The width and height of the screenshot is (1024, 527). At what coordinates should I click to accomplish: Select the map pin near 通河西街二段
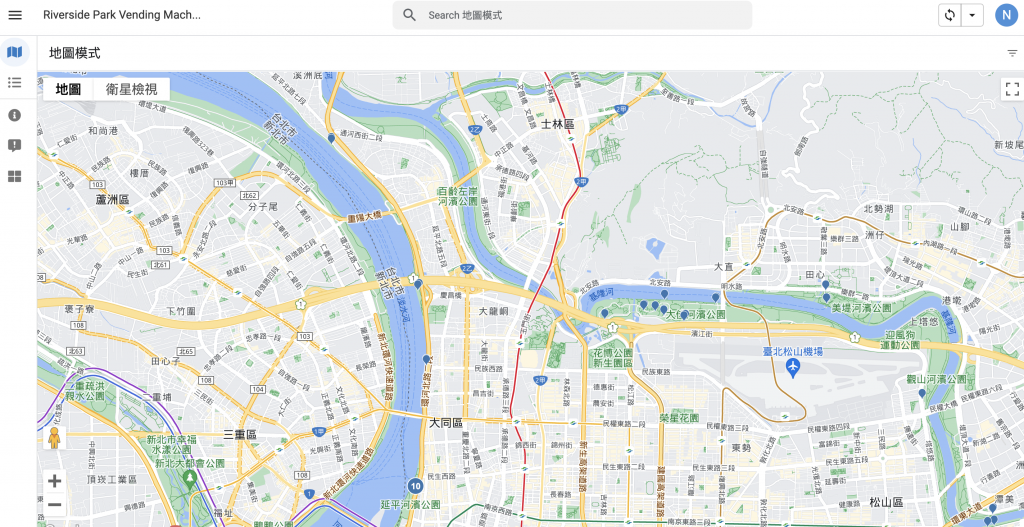pyautogui.click(x=331, y=138)
